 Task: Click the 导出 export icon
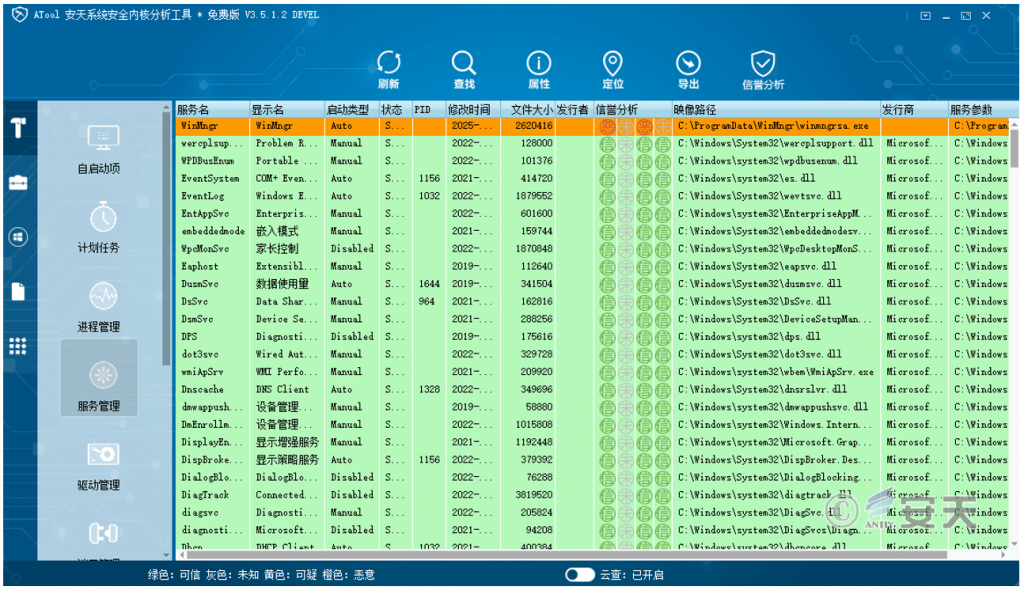[688, 68]
